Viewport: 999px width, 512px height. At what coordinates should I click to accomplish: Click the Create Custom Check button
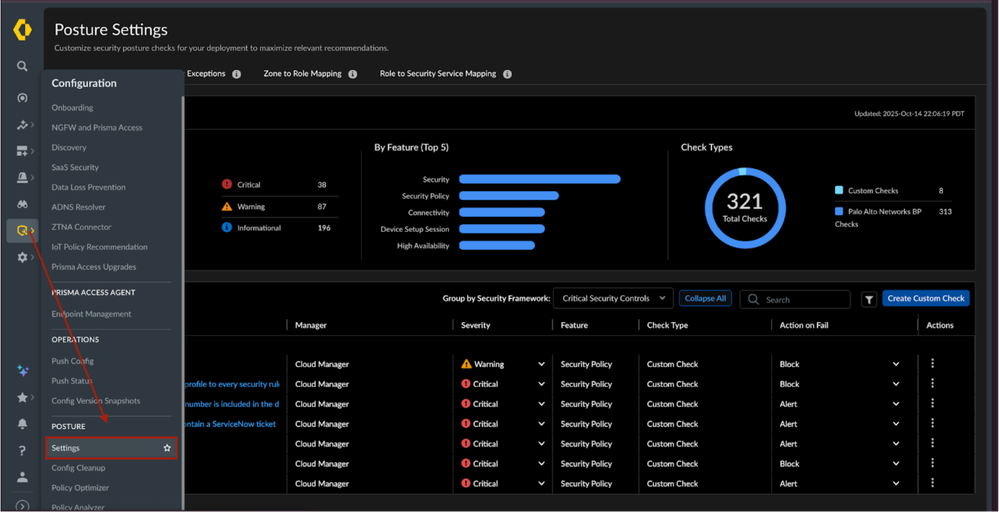pos(925,298)
